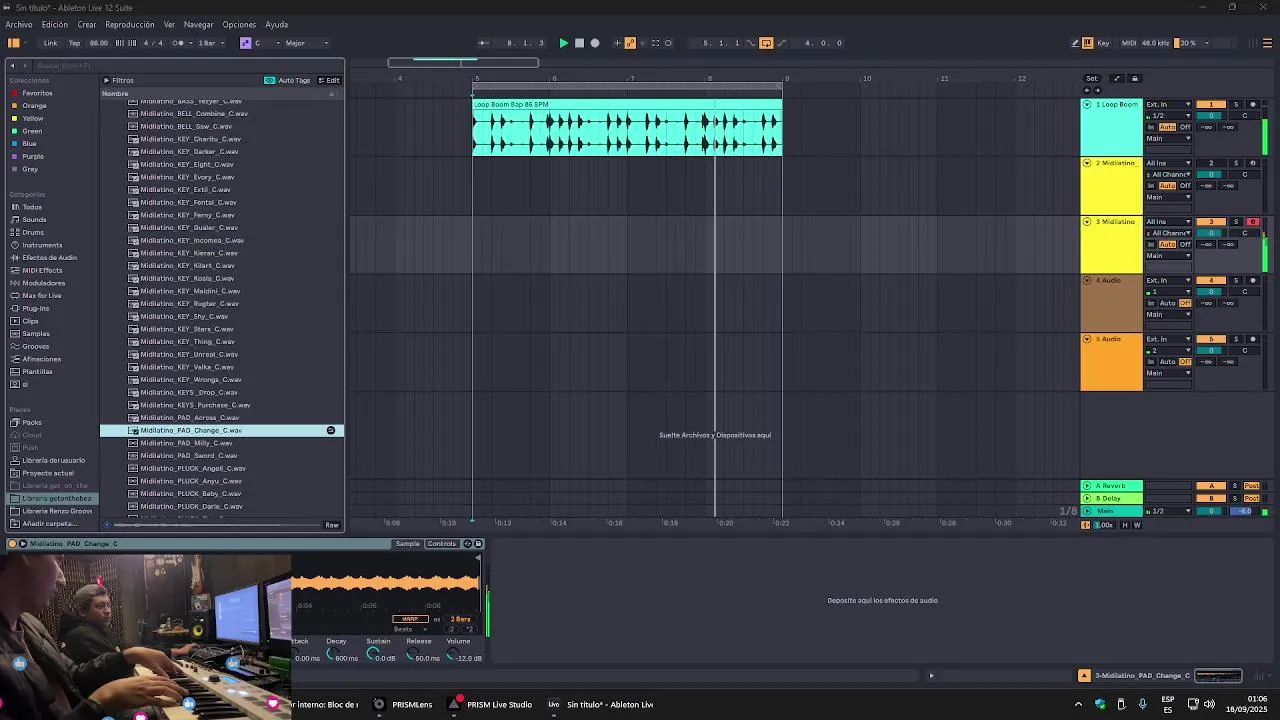Open the quantization 1 Bar dropdown
Screen dimensions: 1280x720
click(x=211, y=43)
